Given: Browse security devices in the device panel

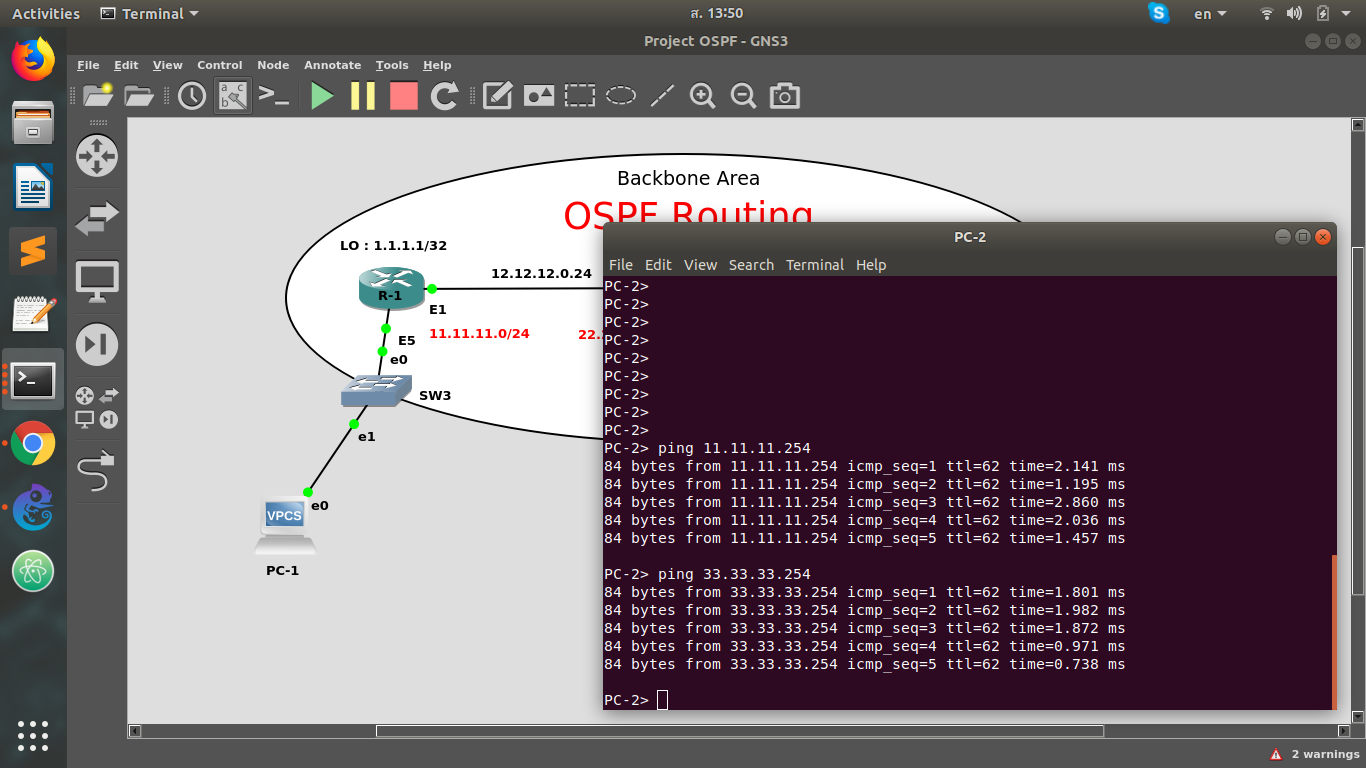Looking at the screenshot, I should pos(97,344).
